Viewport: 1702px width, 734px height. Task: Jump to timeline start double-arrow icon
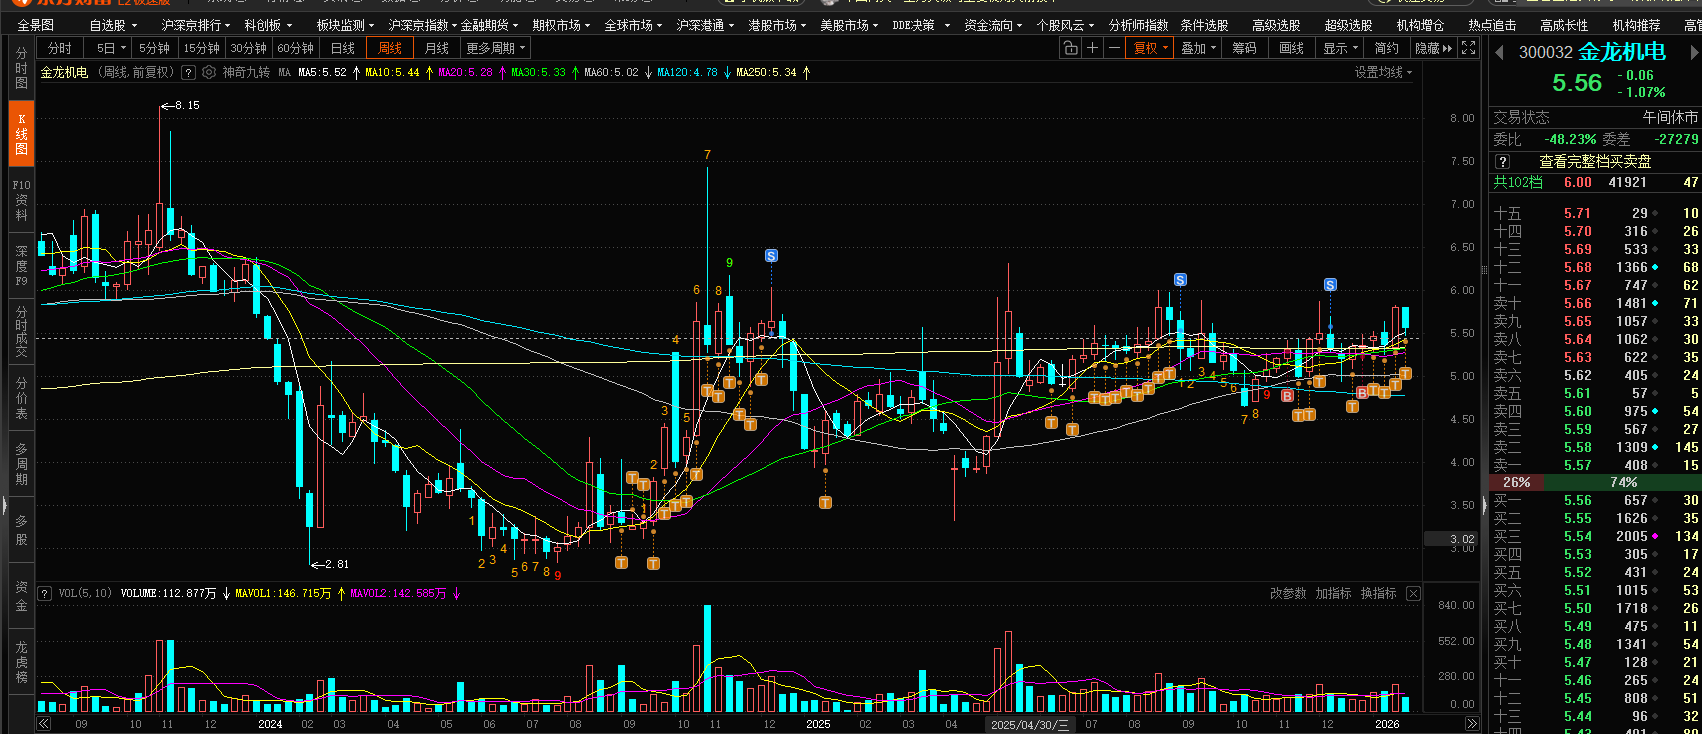44,724
